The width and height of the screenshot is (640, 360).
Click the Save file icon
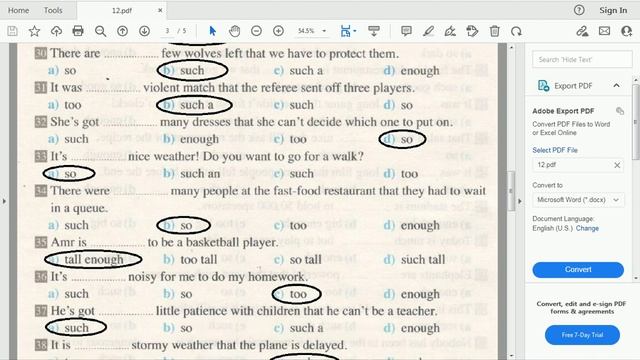click(12, 31)
